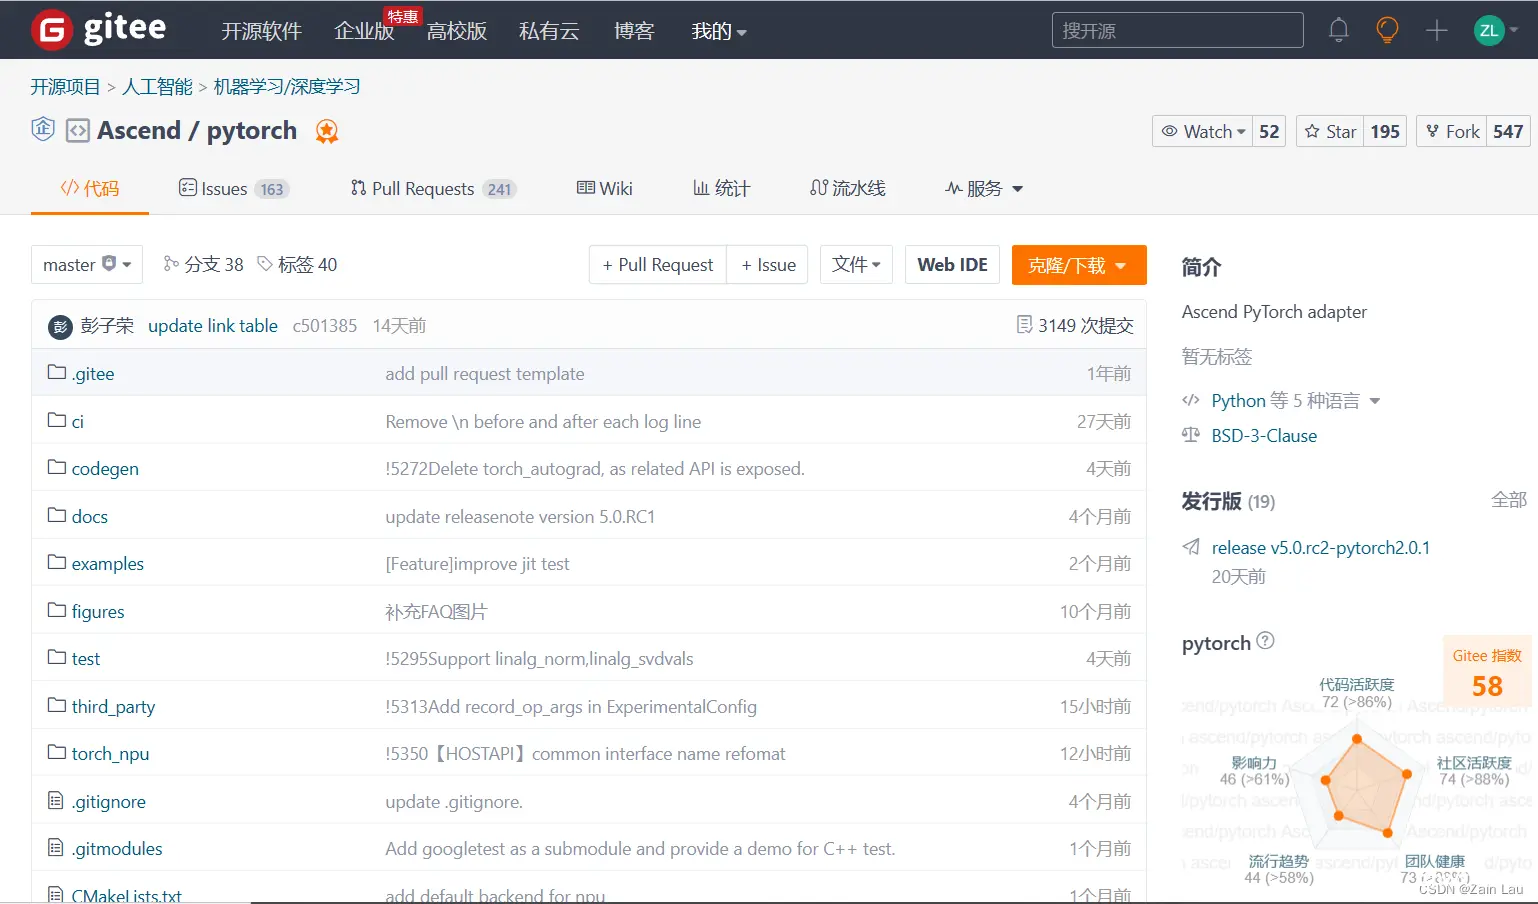Launch the Web IDE
The width and height of the screenshot is (1538, 904).
coord(952,264)
